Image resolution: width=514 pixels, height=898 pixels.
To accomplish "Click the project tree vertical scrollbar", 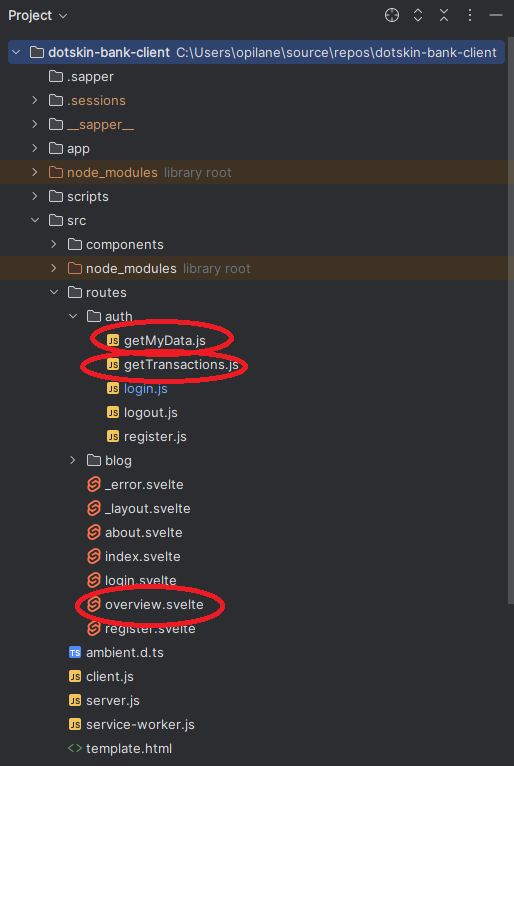I will tap(511, 321).
